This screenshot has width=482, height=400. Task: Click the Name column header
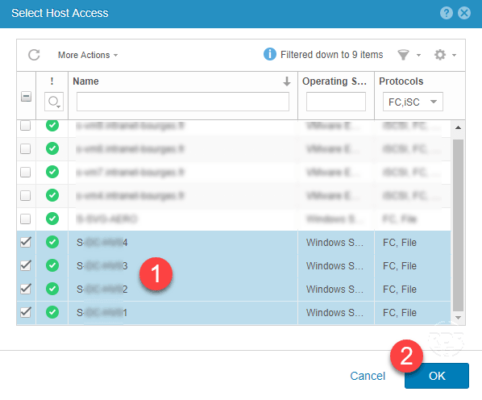tap(86, 81)
